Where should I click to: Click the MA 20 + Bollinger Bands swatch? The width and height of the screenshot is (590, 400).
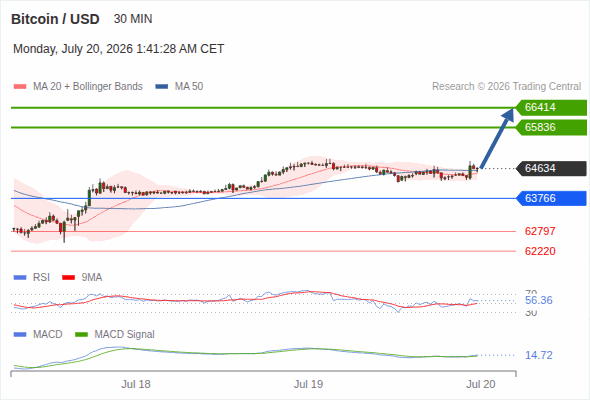click(20, 87)
